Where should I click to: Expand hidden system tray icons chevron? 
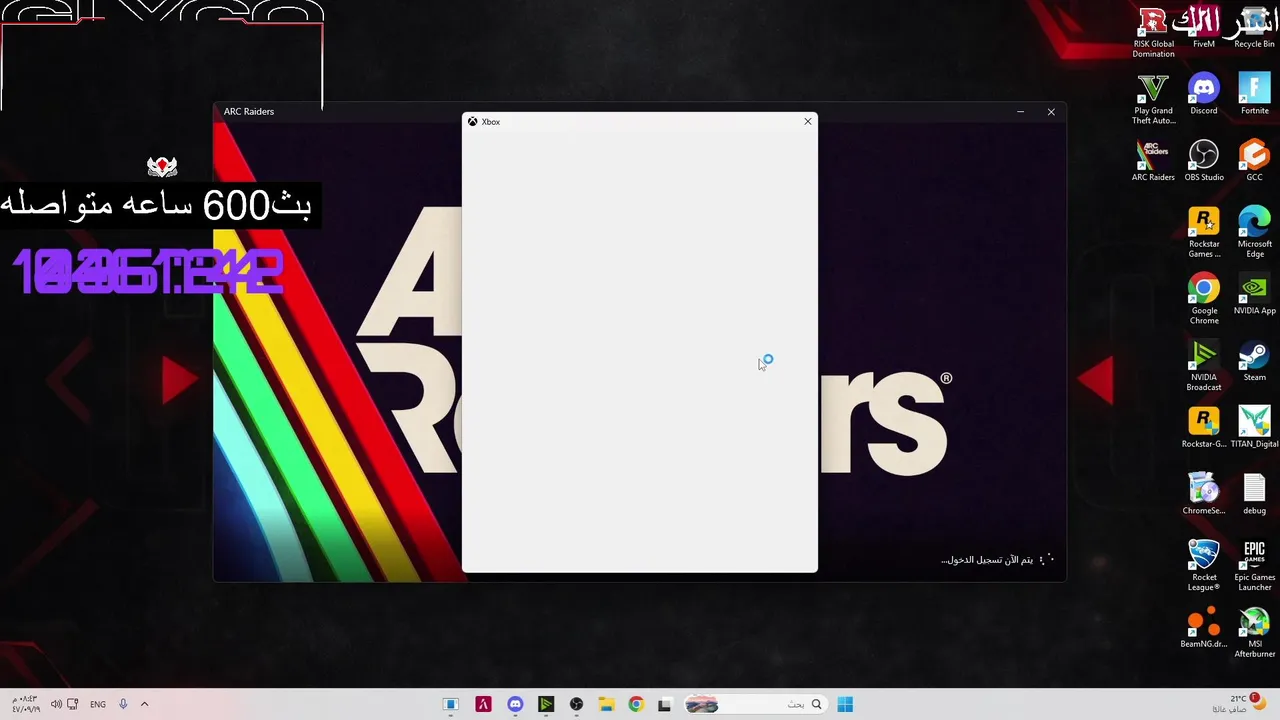(x=144, y=704)
